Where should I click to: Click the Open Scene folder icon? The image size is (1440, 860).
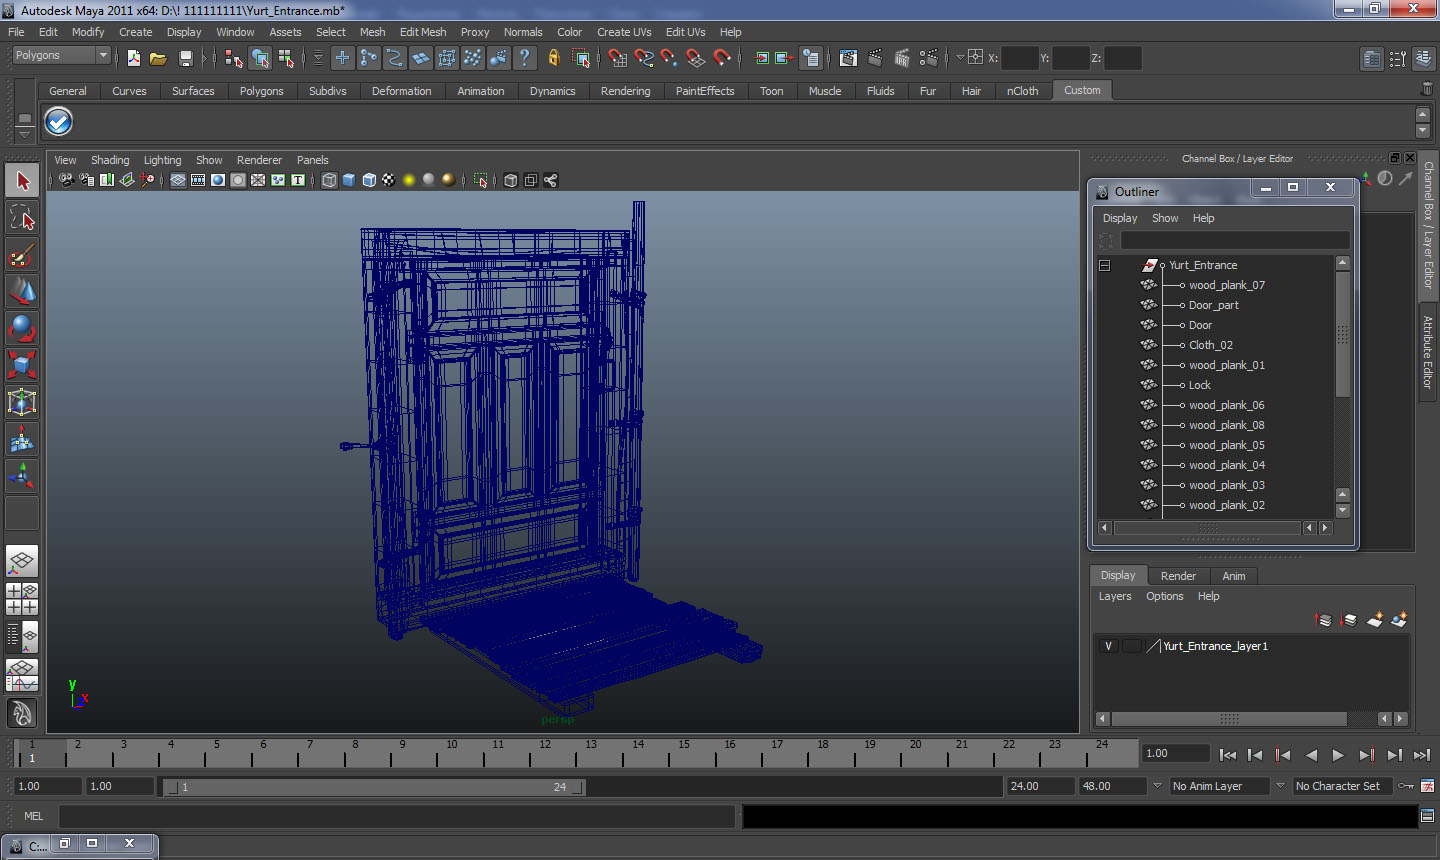coord(158,58)
